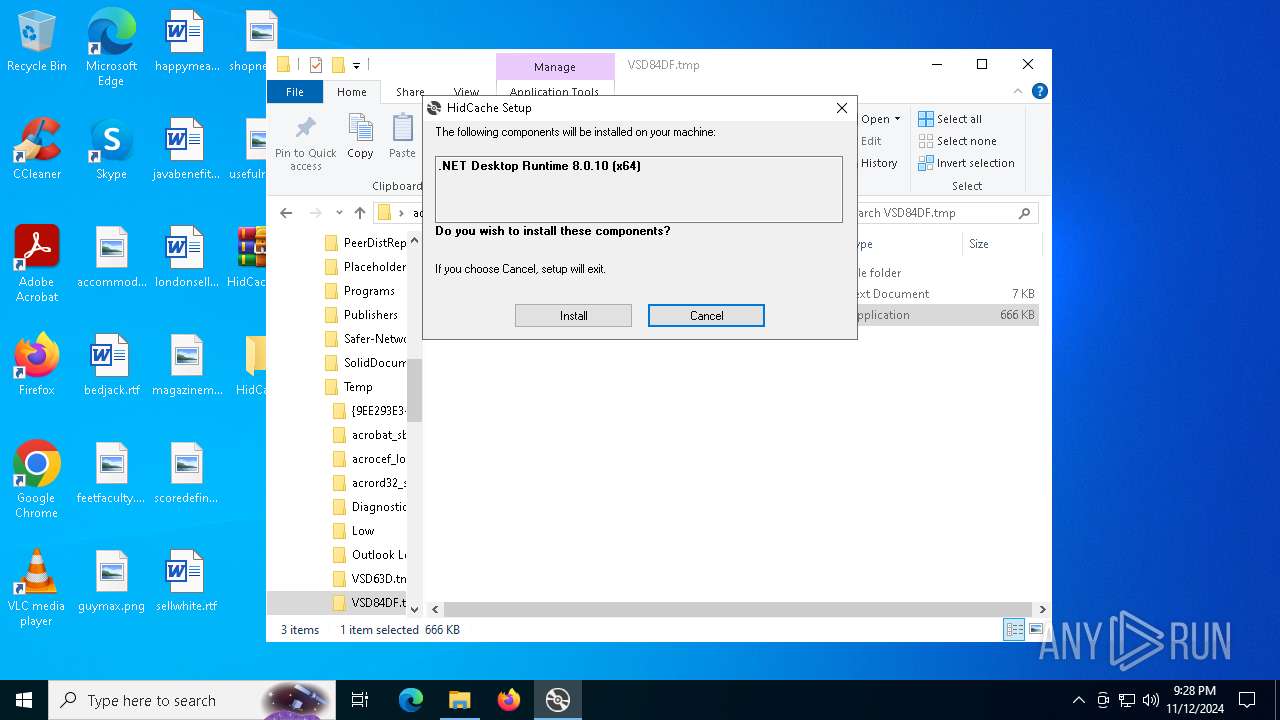This screenshot has height=720, width=1280.
Task: Select the accommod image file icon
Action: 111,257
